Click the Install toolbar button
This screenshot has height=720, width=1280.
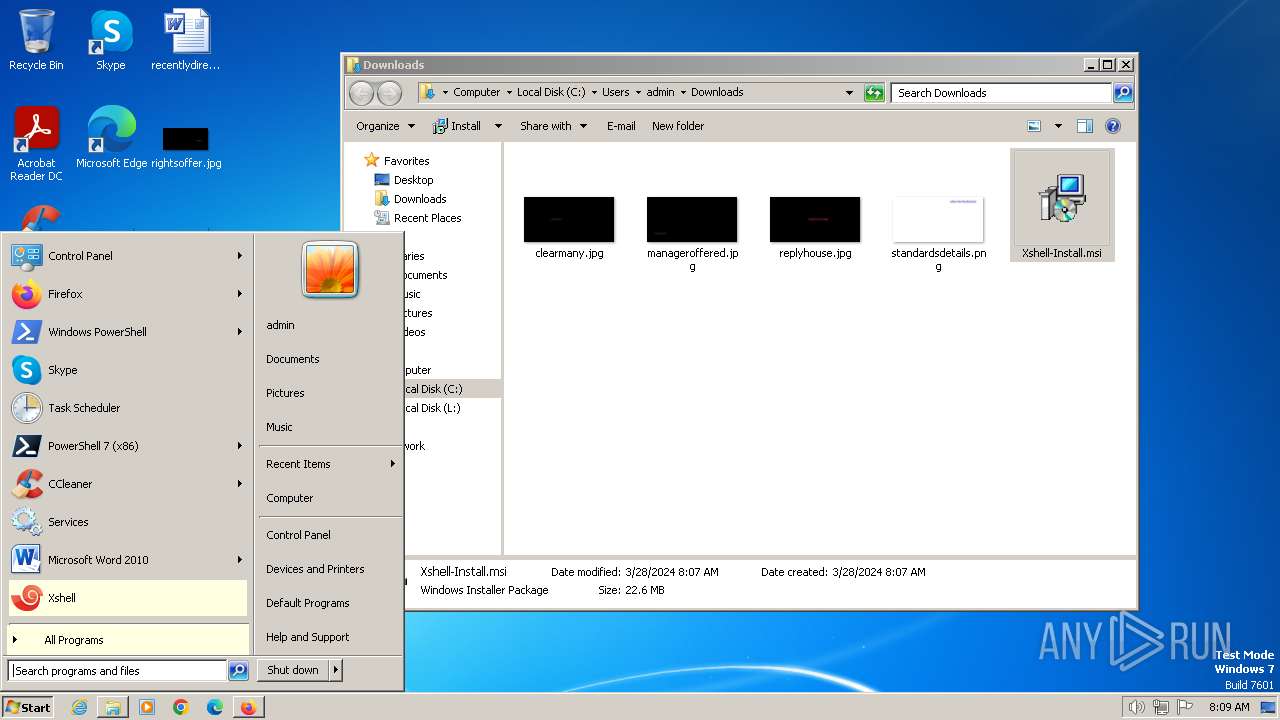point(457,126)
